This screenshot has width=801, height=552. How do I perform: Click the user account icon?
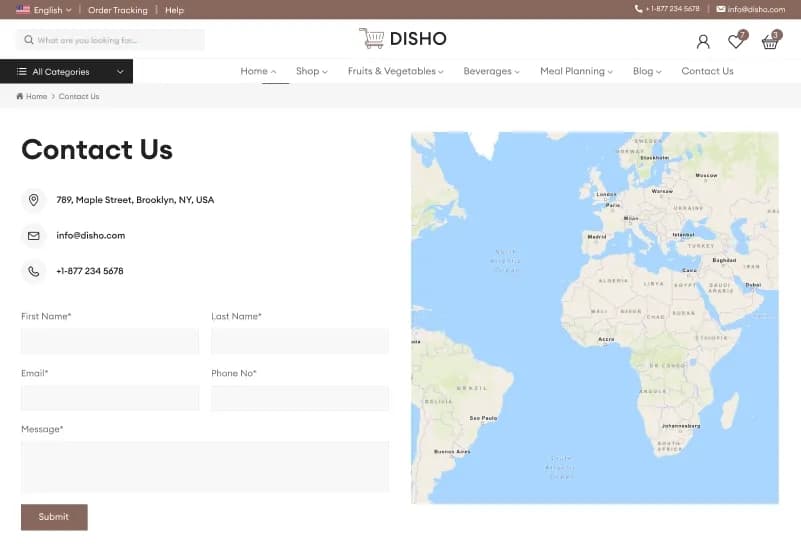[703, 41]
